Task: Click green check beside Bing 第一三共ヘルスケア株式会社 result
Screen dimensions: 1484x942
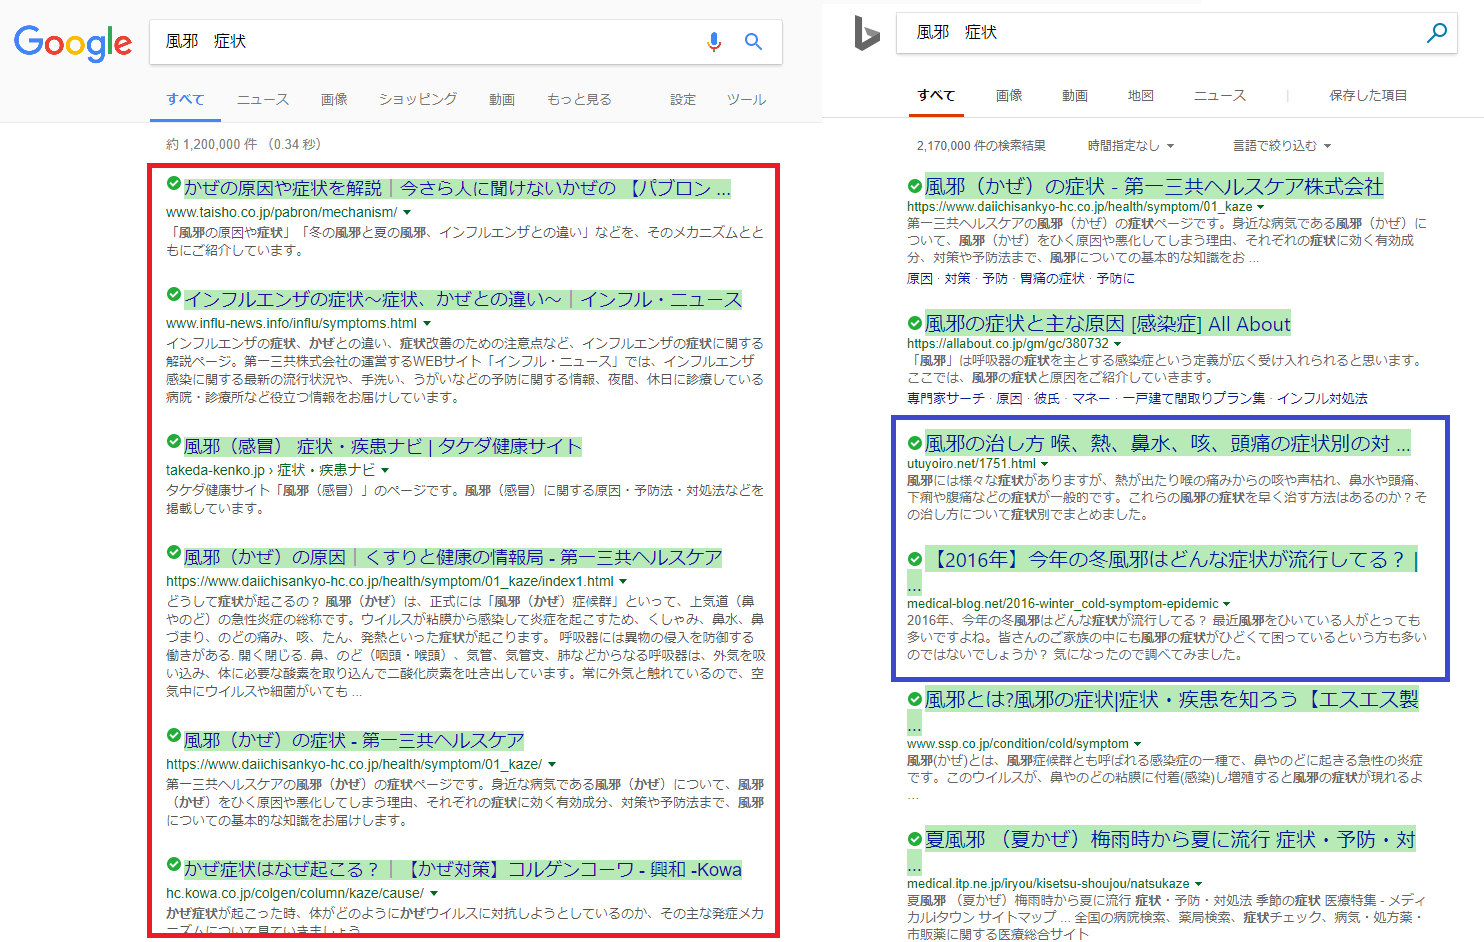Action: click(x=914, y=186)
